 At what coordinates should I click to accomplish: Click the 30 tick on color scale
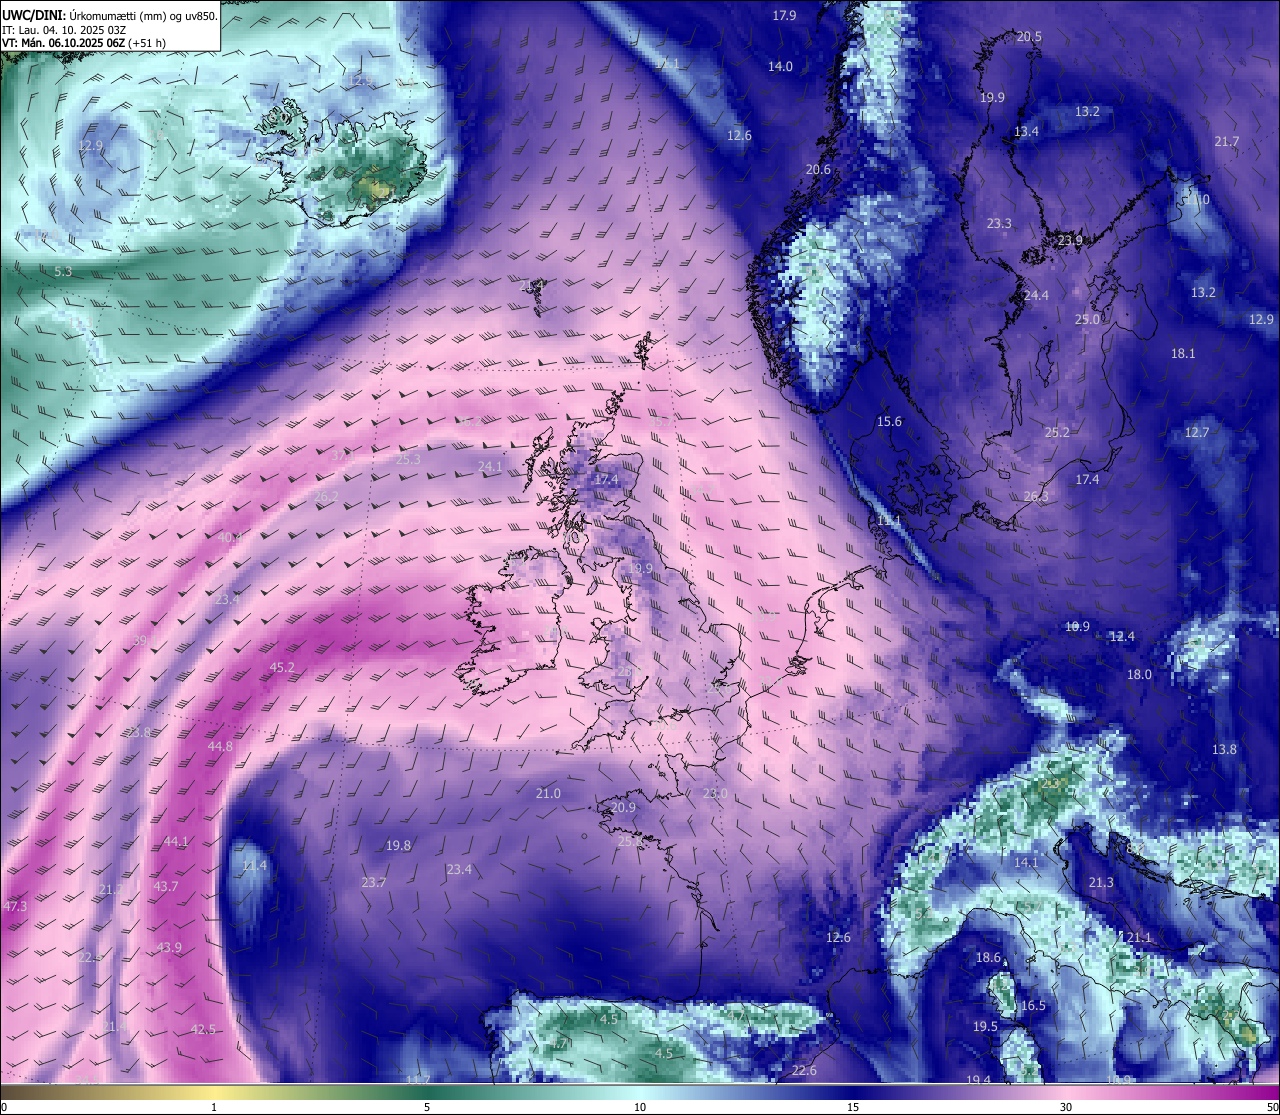click(1066, 1107)
